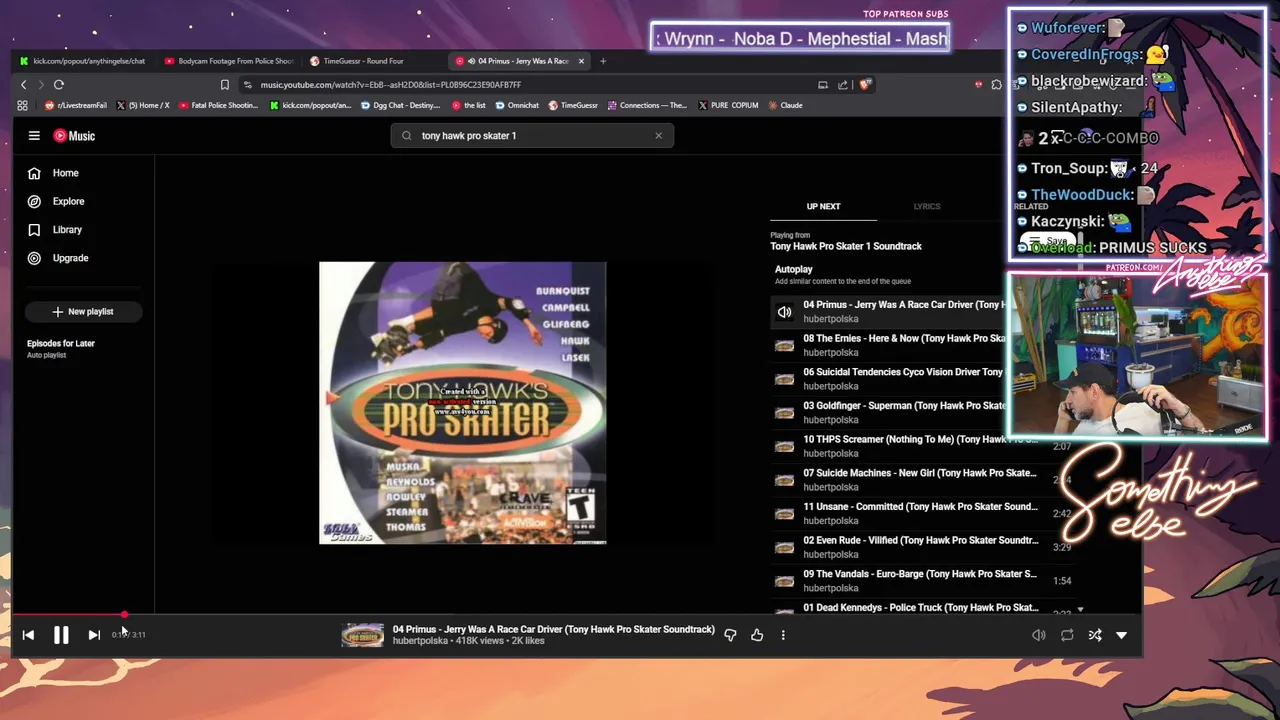
Task: Reload the music.youtube.com page
Action: (x=59, y=85)
